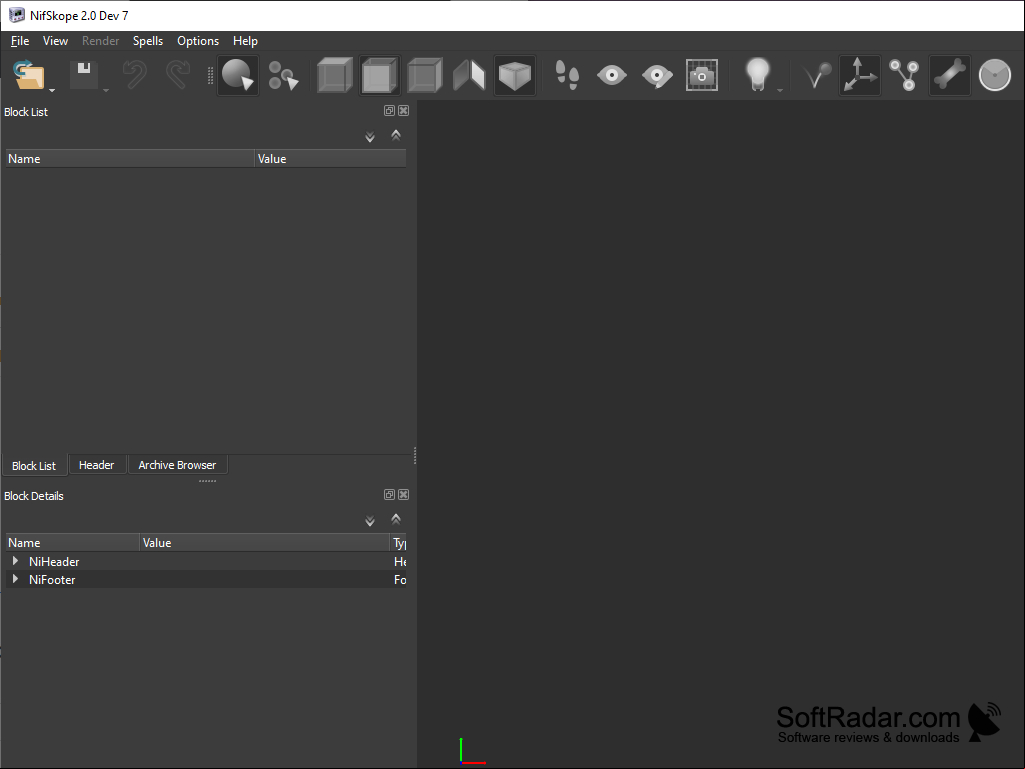Open the Render menu
Screen dimensions: 1025x769
(101, 41)
